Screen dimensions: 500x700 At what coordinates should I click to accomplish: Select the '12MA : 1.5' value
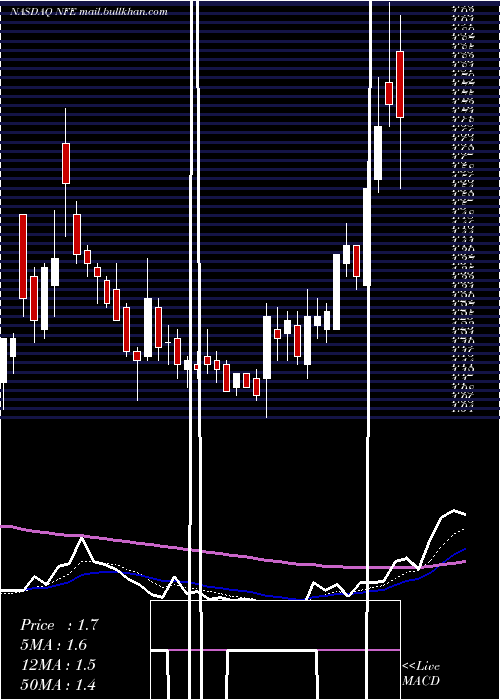pos(58,665)
